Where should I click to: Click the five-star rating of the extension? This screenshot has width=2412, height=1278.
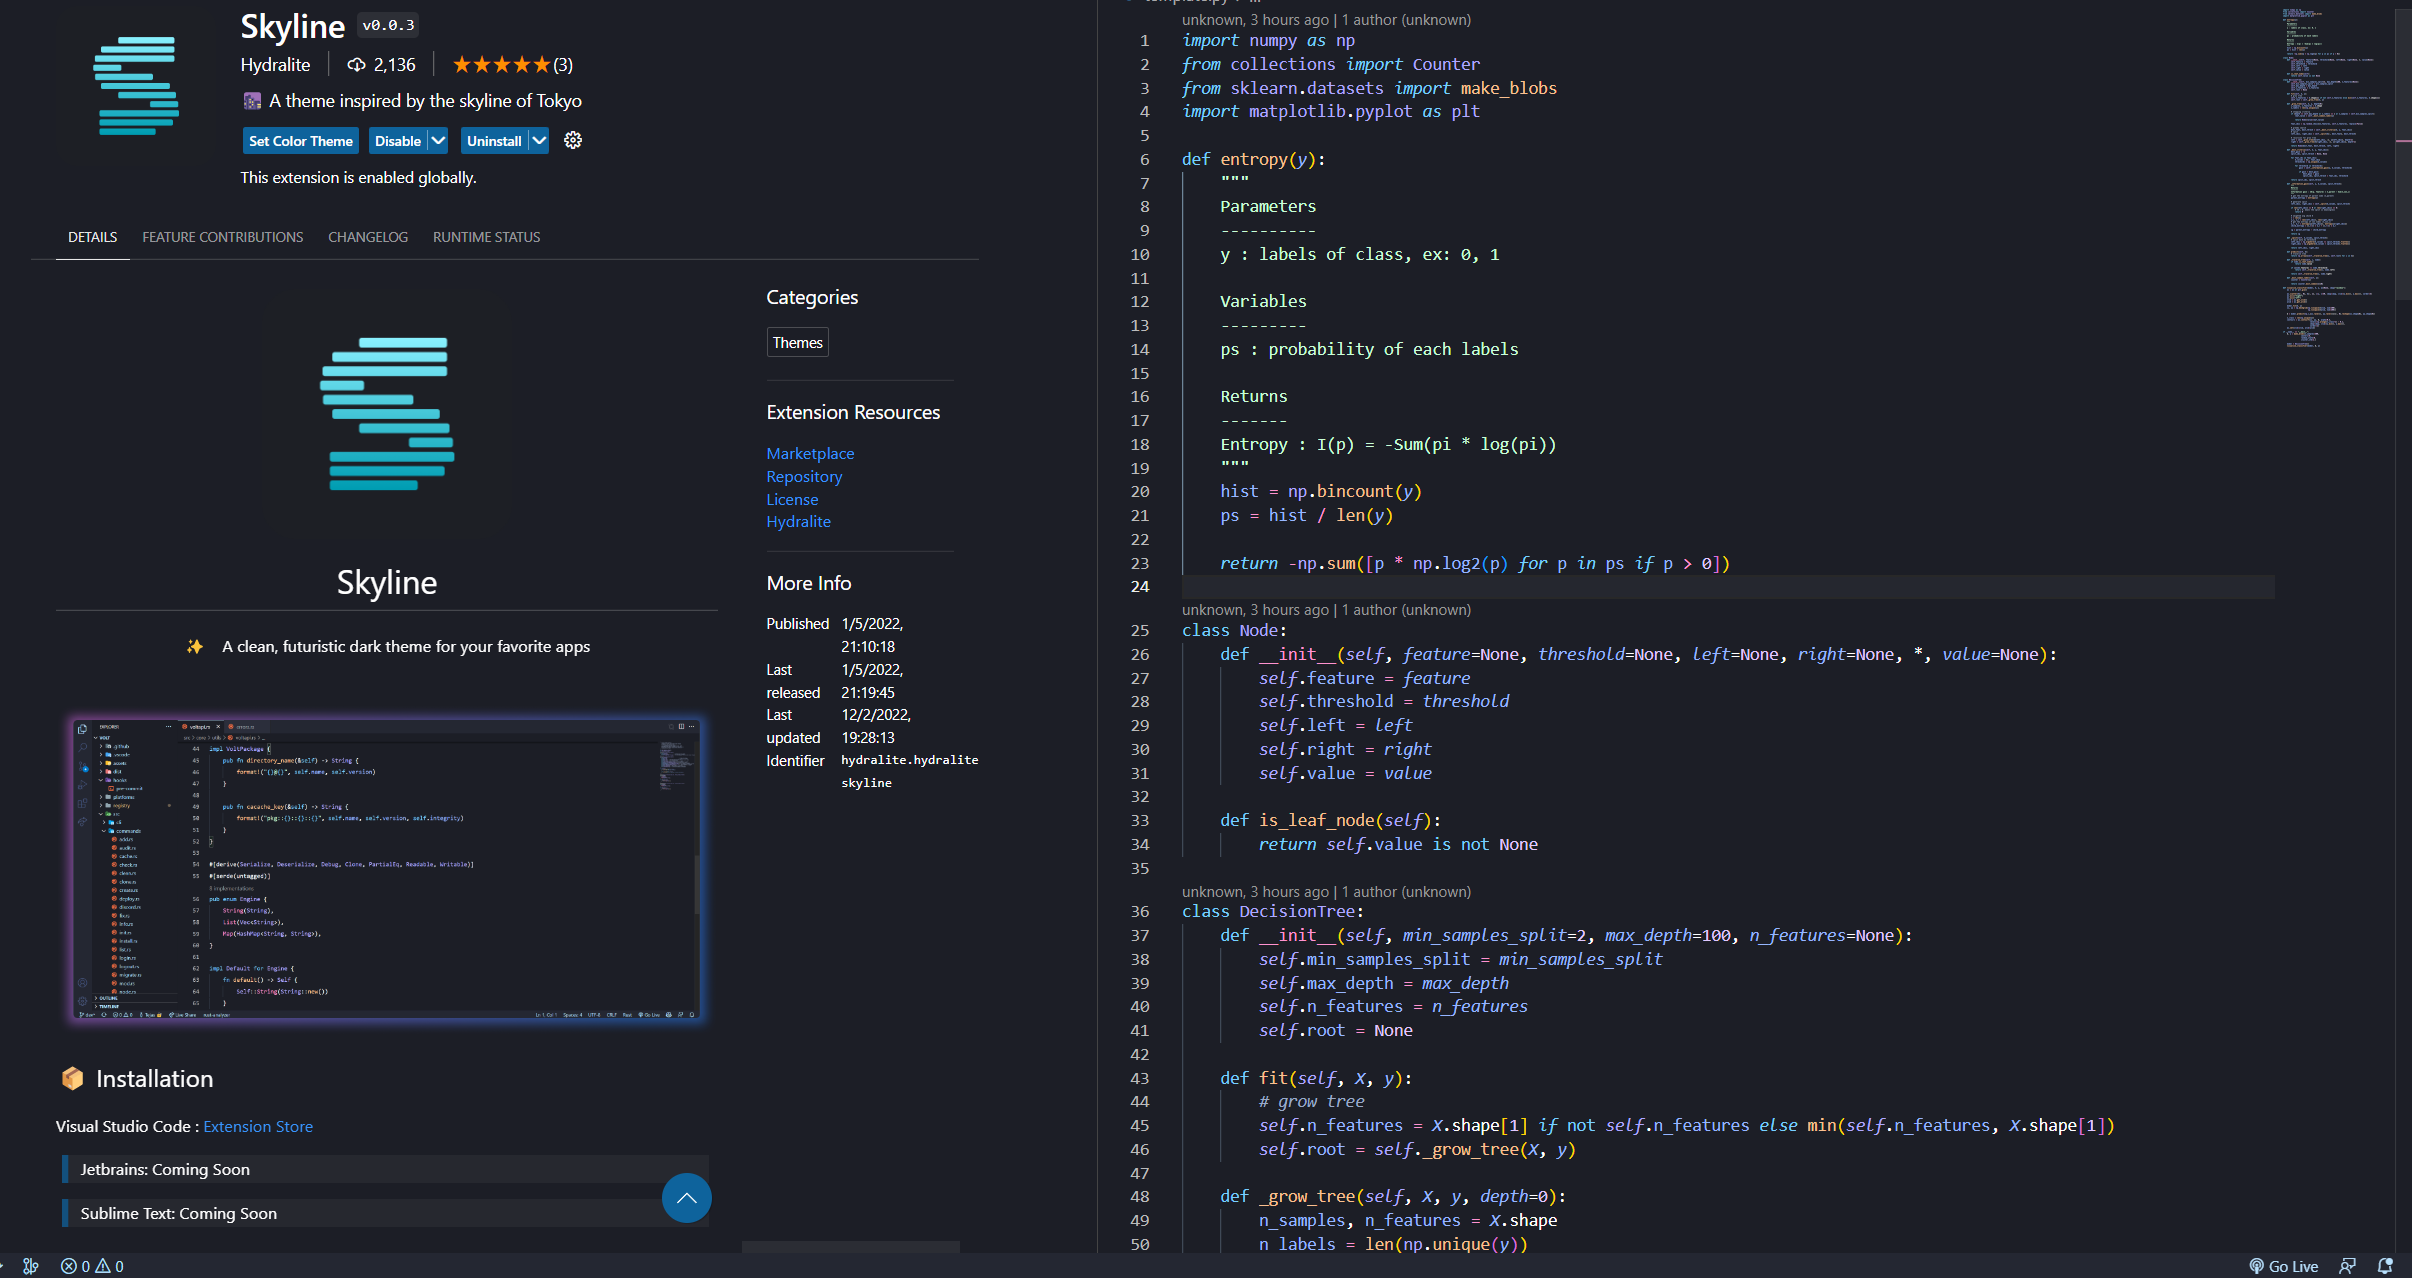click(x=501, y=65)
